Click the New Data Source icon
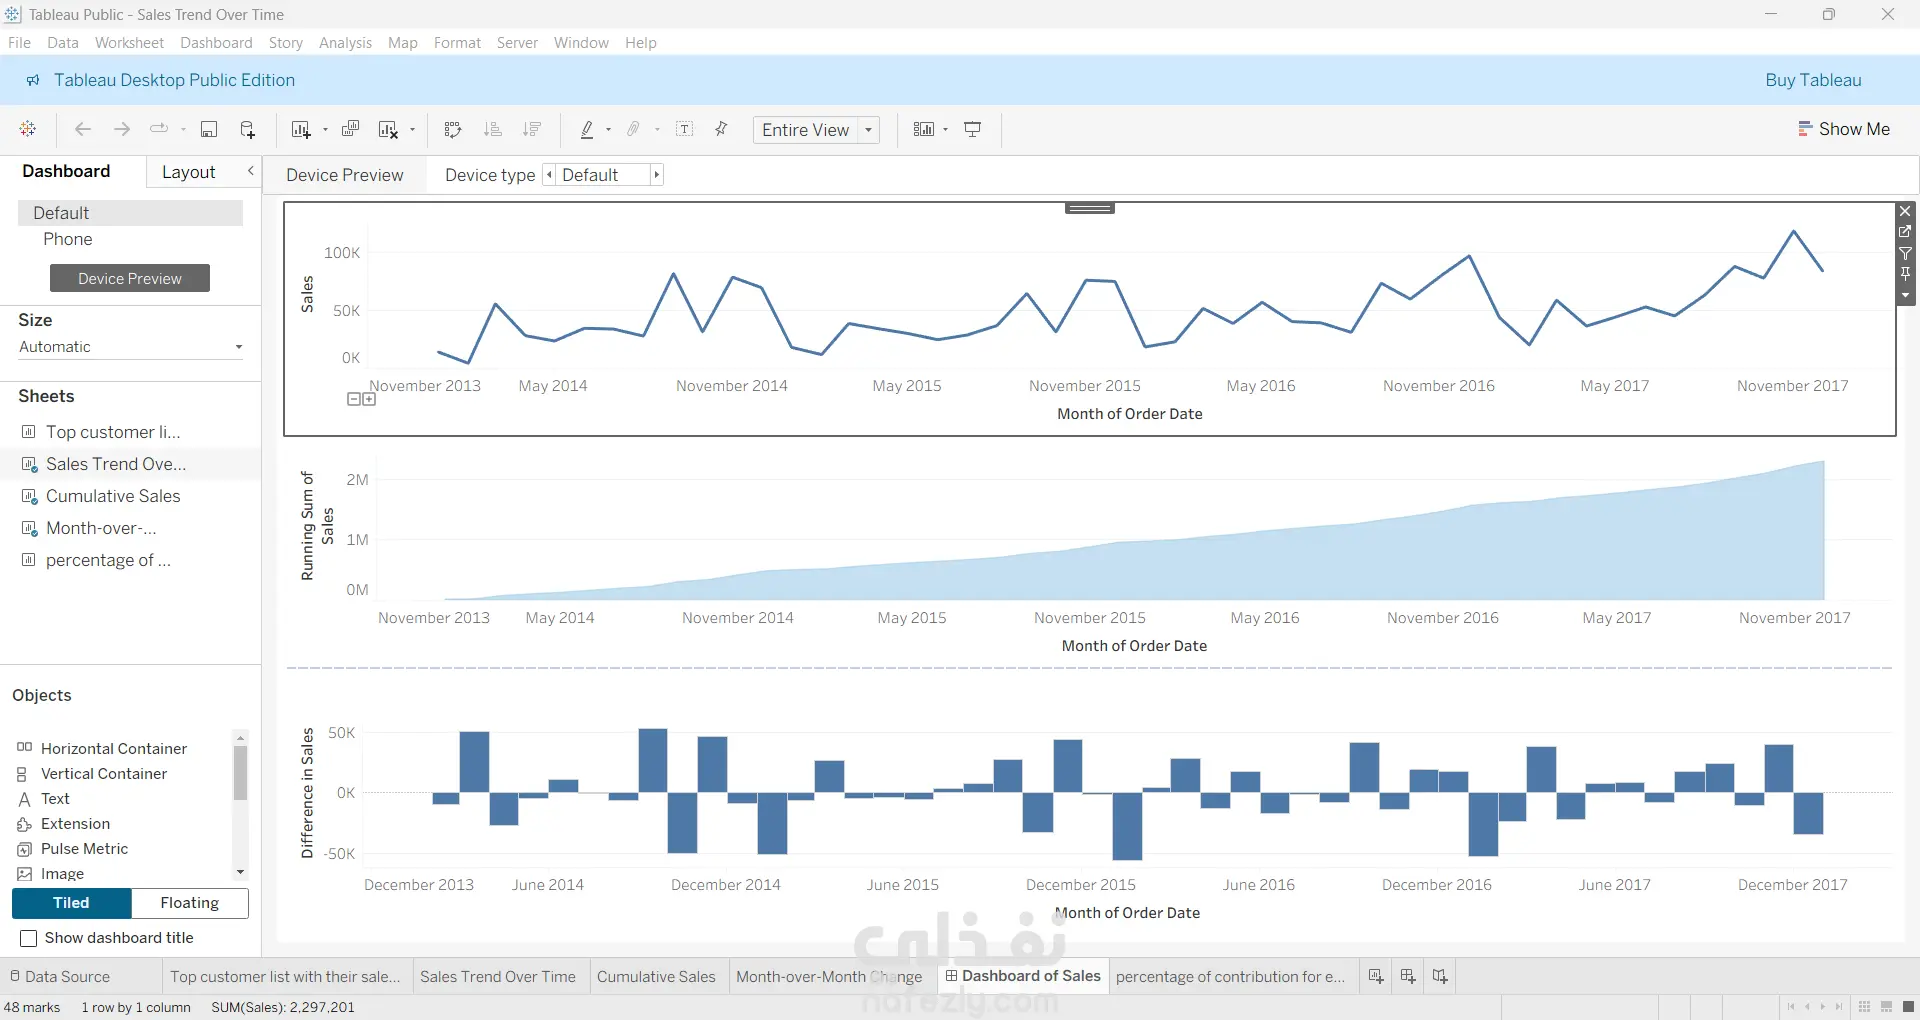 pyautogui.click(x=248, y=129)
